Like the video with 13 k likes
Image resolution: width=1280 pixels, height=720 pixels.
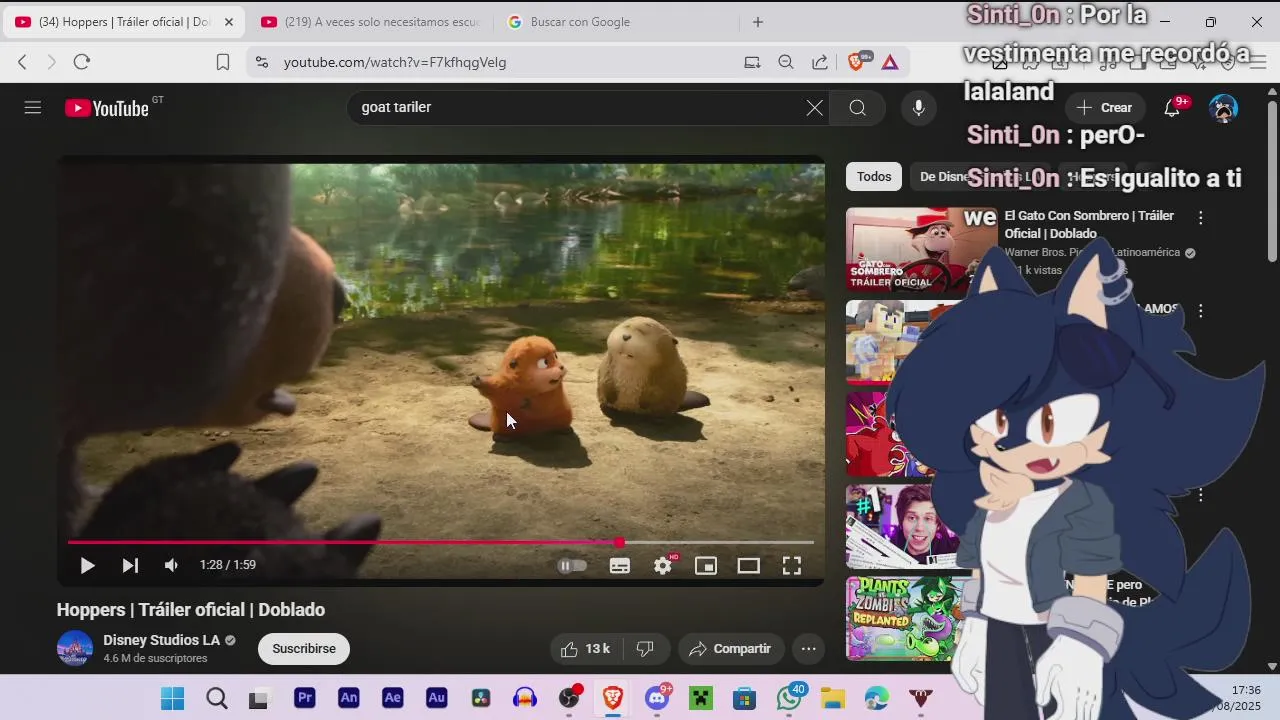[x=585, y=649]
